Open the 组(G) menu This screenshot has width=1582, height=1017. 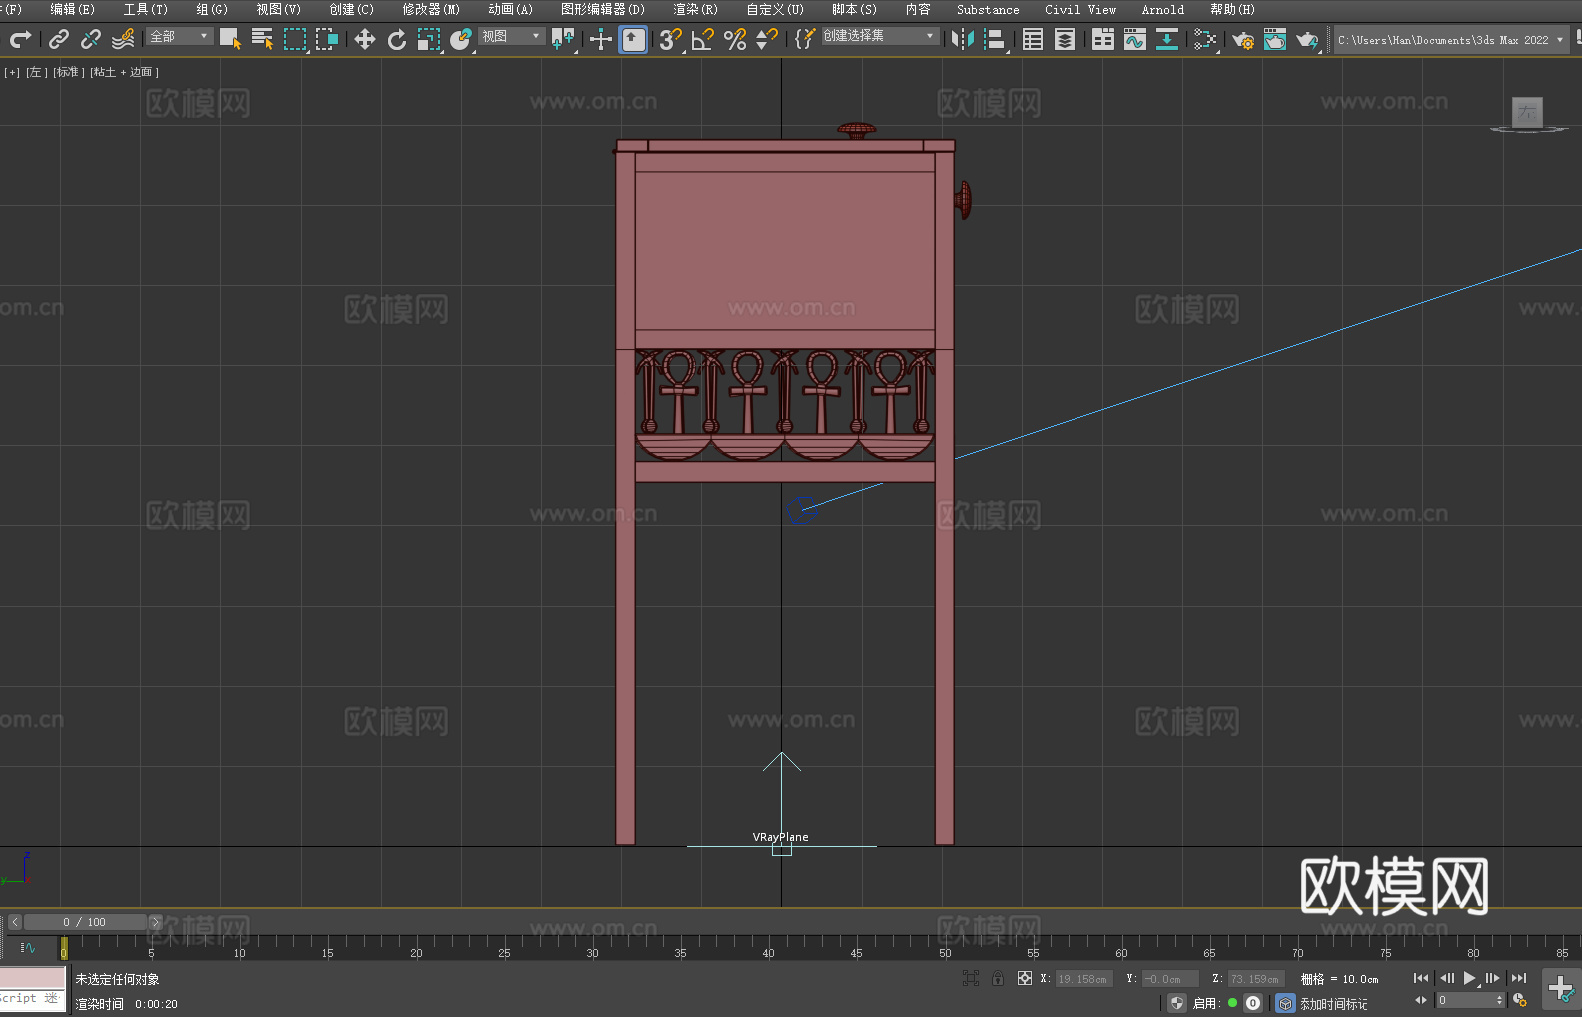pos(212,9)
